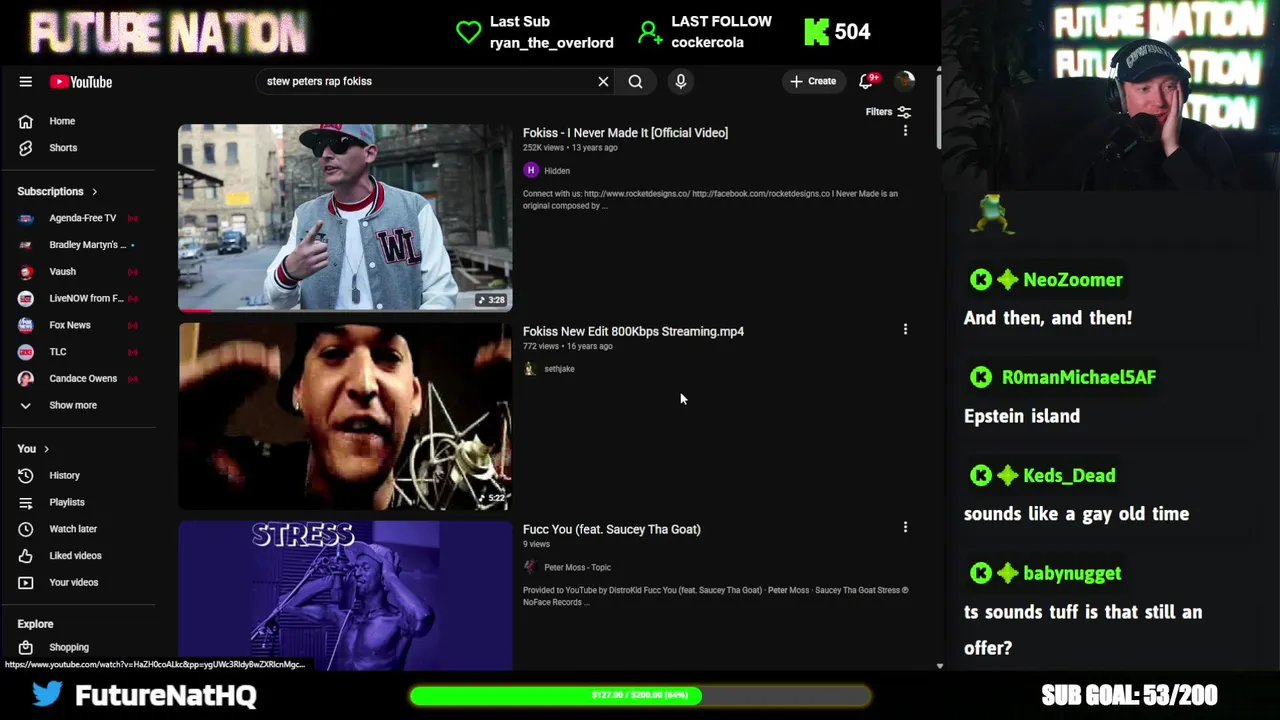The width and height of the screenshot is (1280, 720).
Task: Start voice search with microphone icon
Action: (681, 81)
